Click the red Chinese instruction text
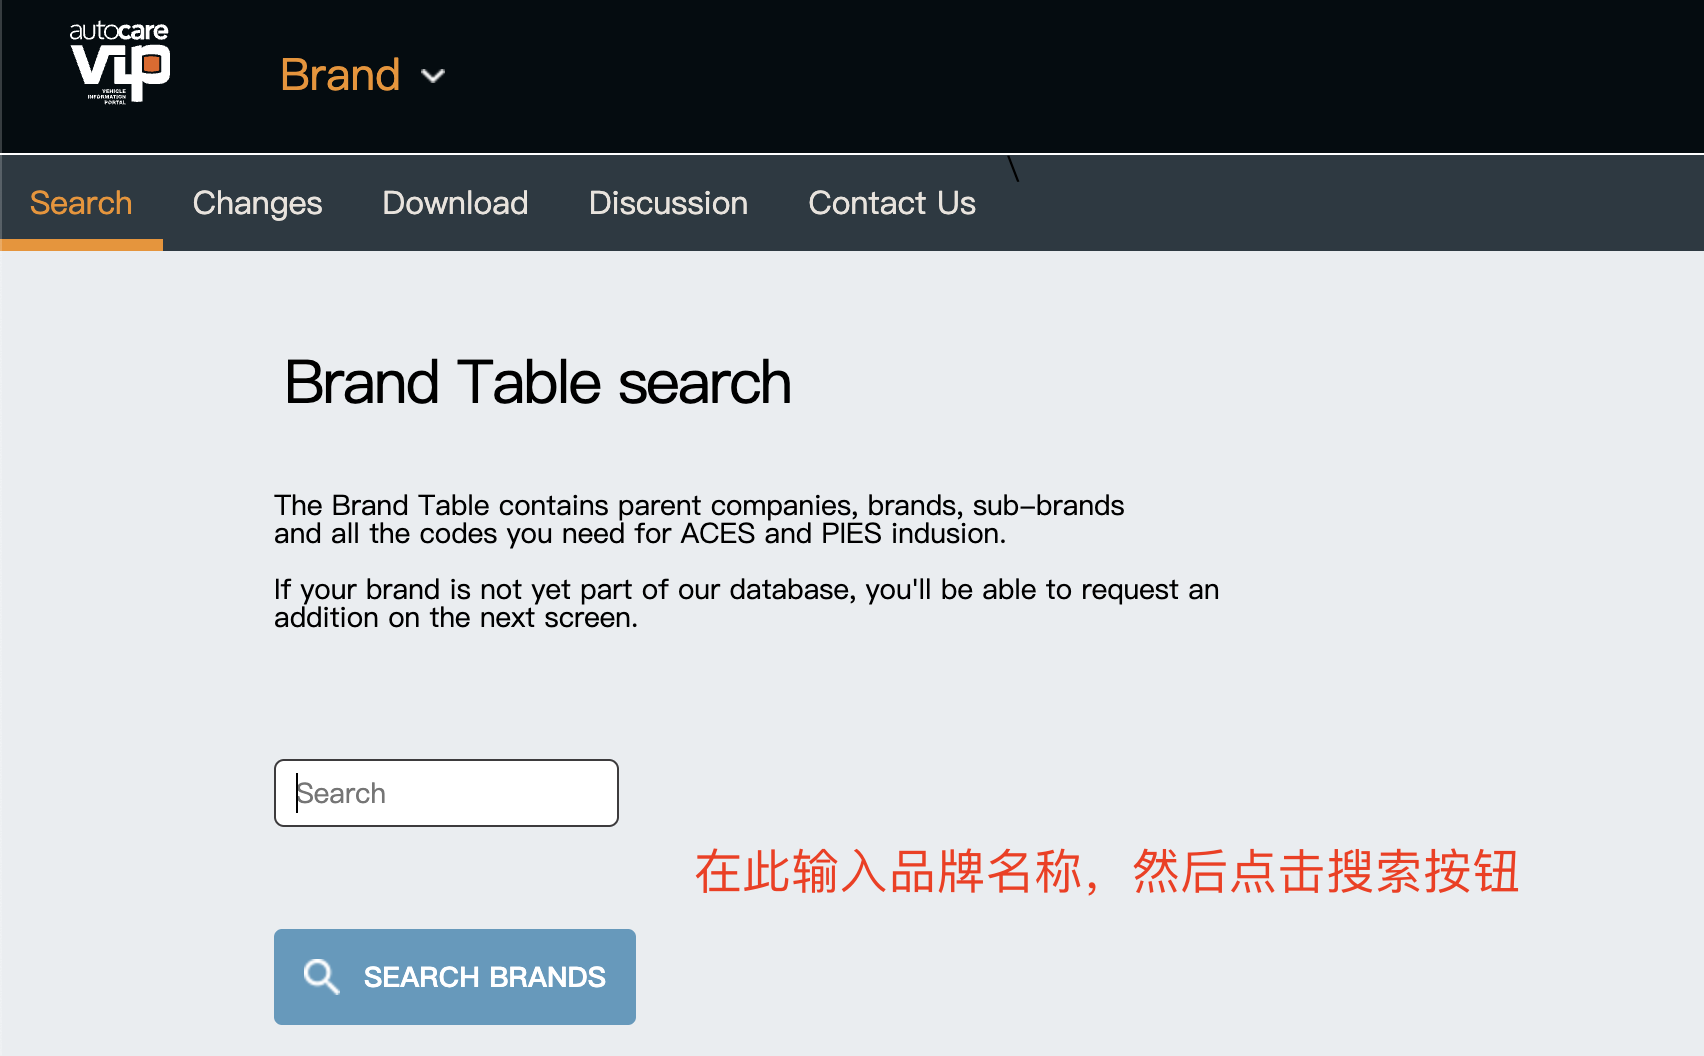1704x1056 pixels. click(x=1107, y=871)
